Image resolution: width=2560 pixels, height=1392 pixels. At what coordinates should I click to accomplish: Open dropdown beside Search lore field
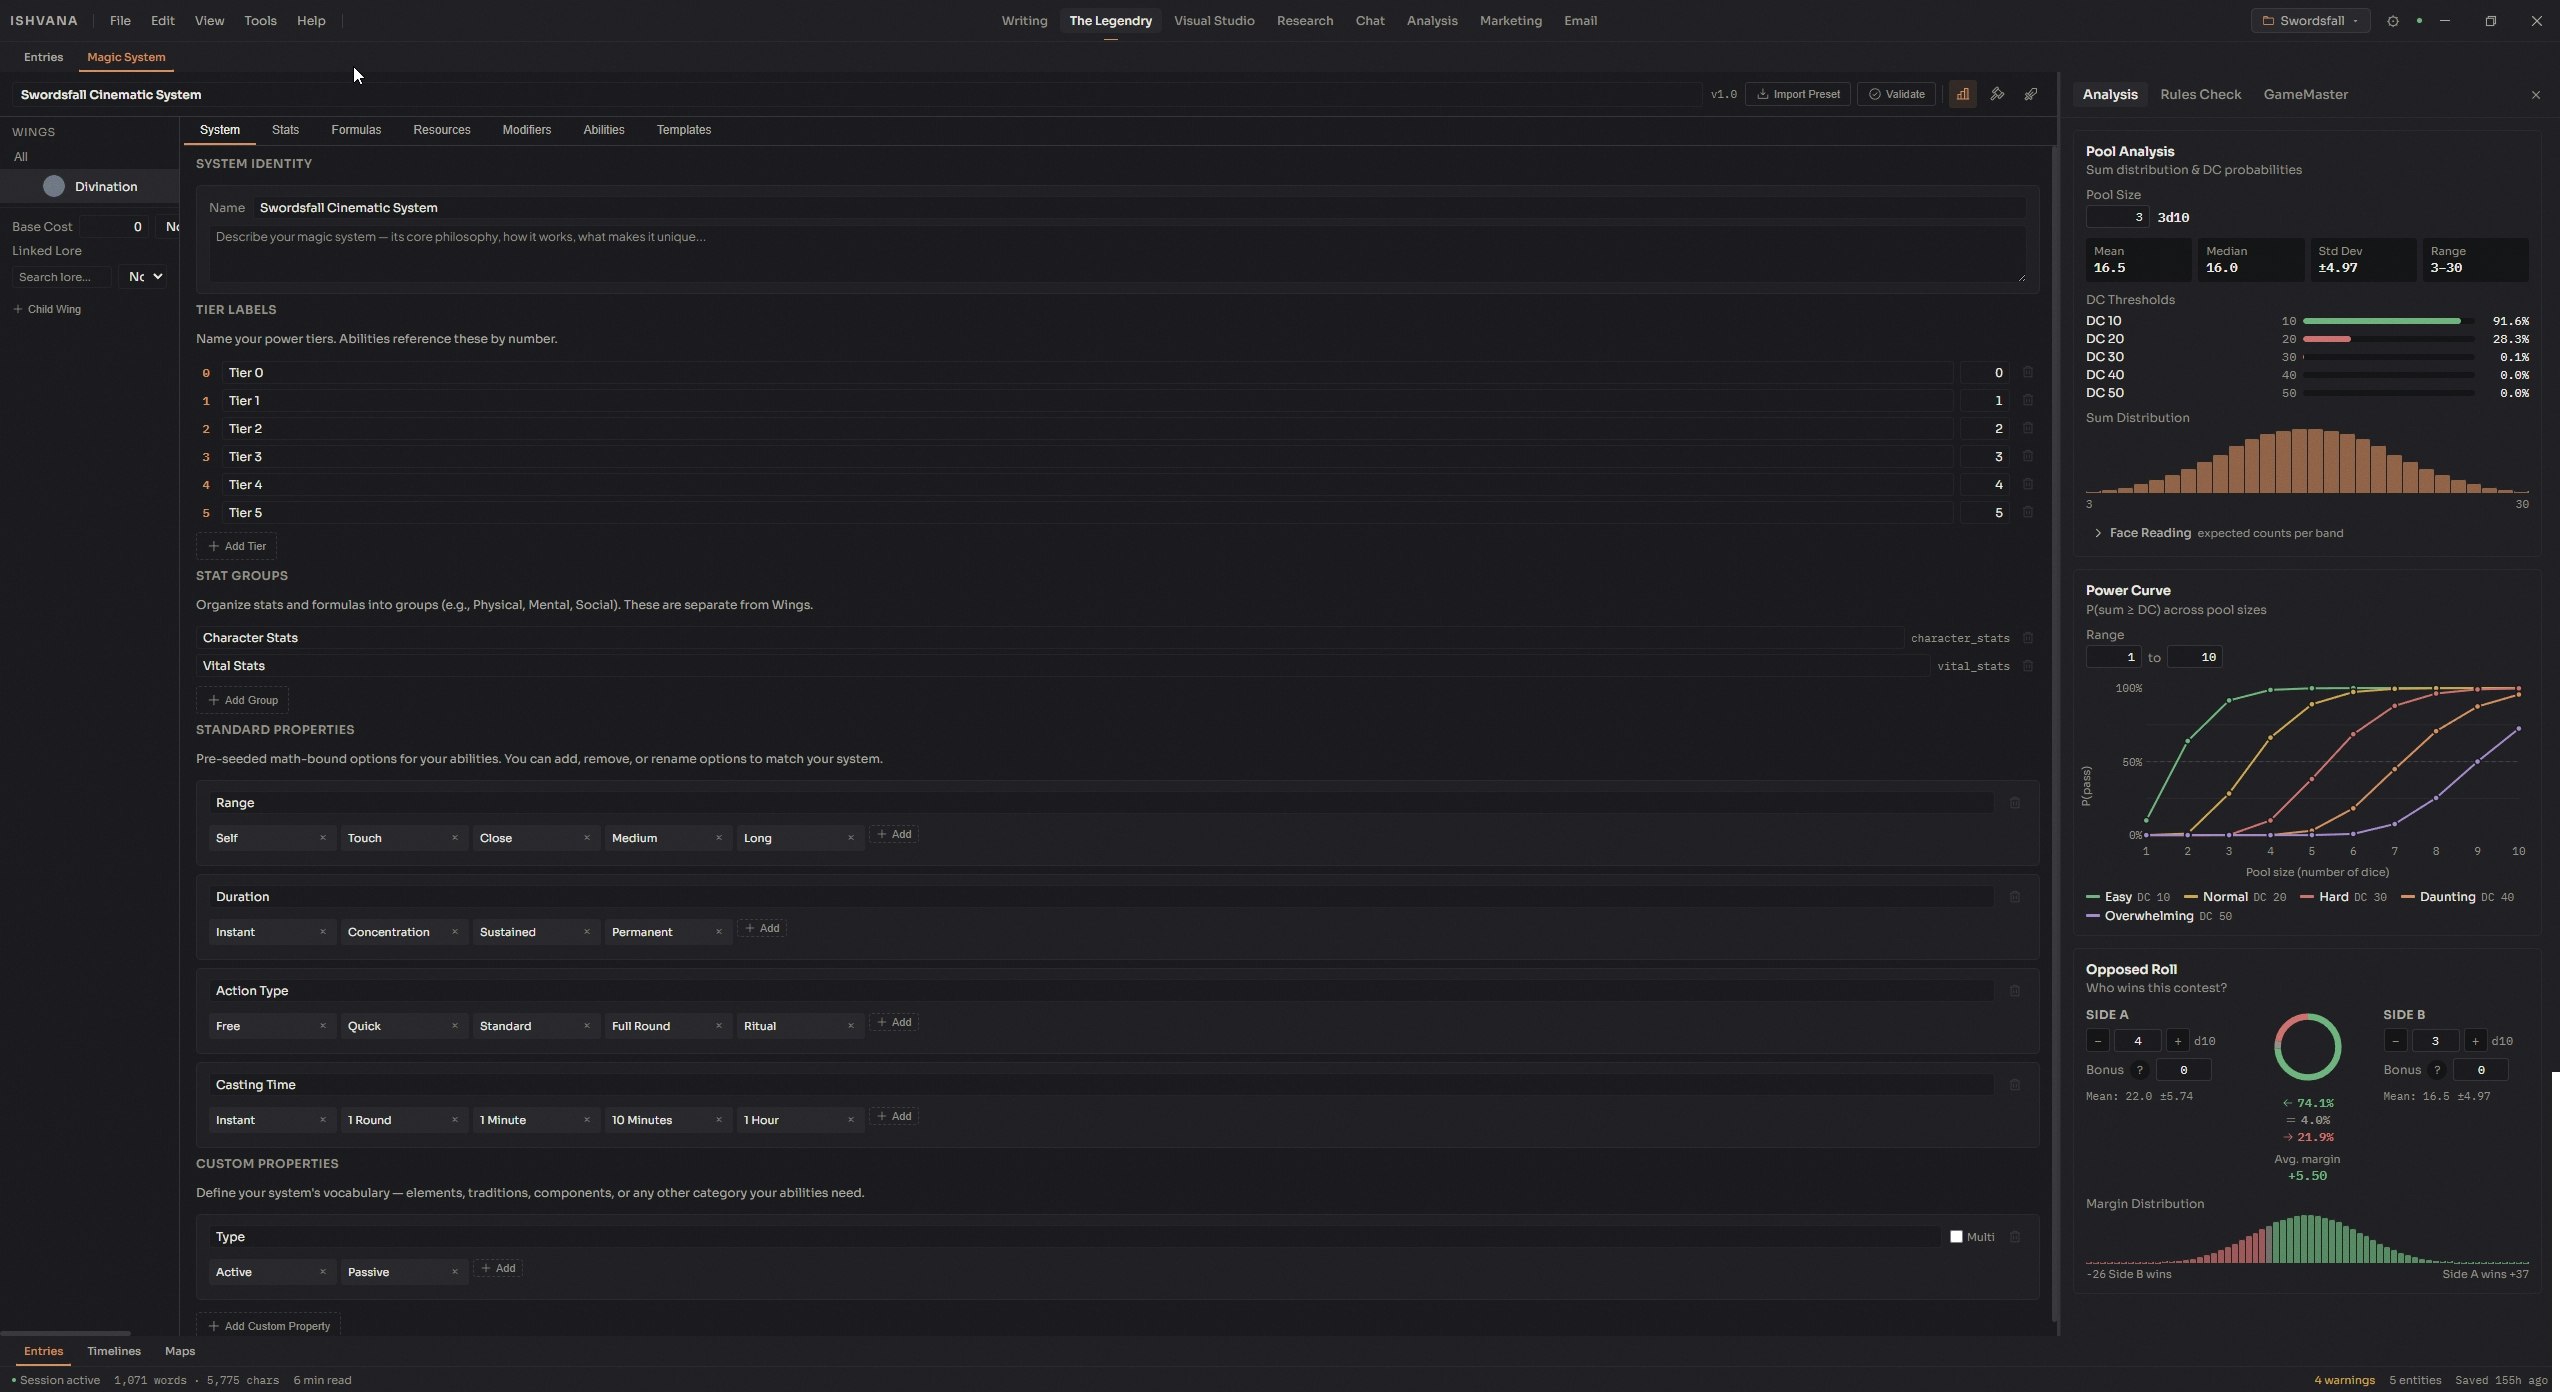[x=142, y=277]
